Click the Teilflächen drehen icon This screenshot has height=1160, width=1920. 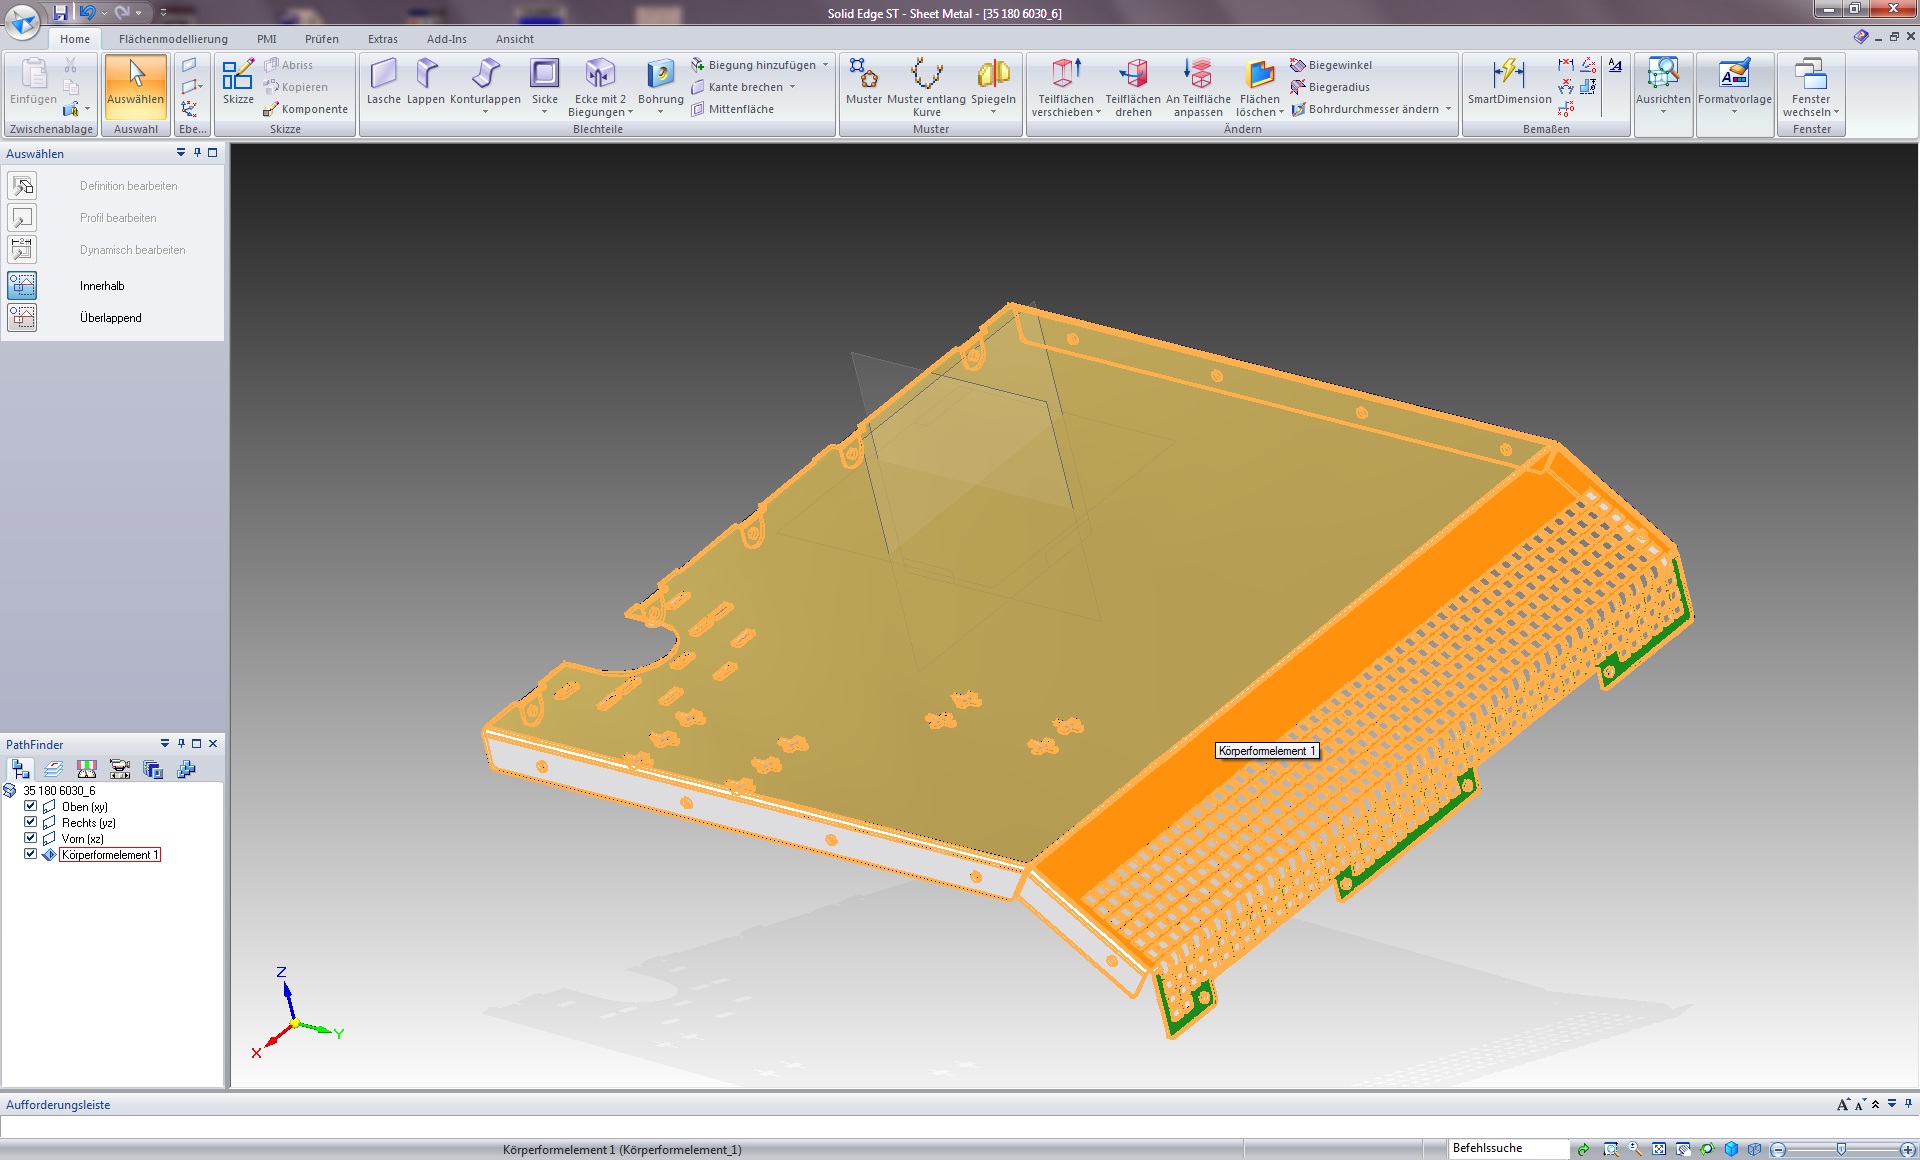tap(1133, 75)
